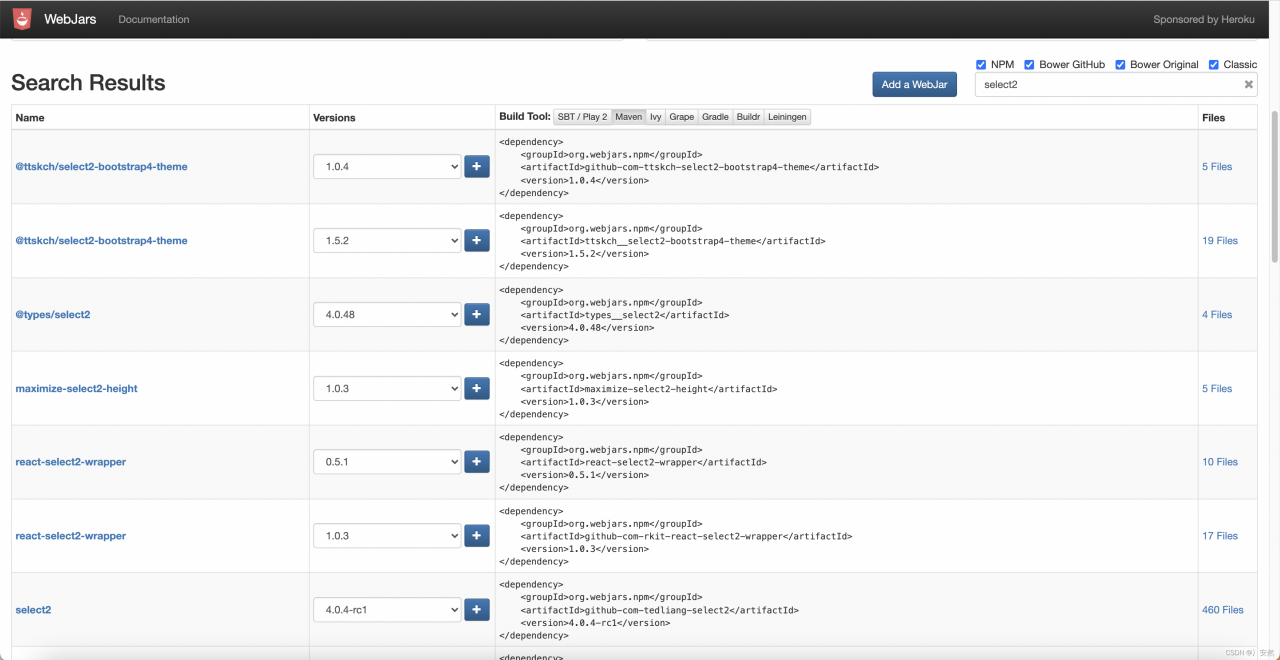Click the WebJars logo icon

(22, 18)
